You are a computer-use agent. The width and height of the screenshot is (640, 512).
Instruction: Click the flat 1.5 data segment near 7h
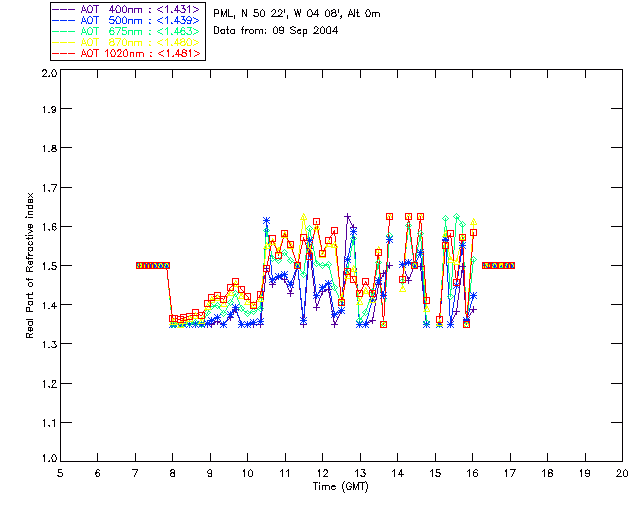153,265
